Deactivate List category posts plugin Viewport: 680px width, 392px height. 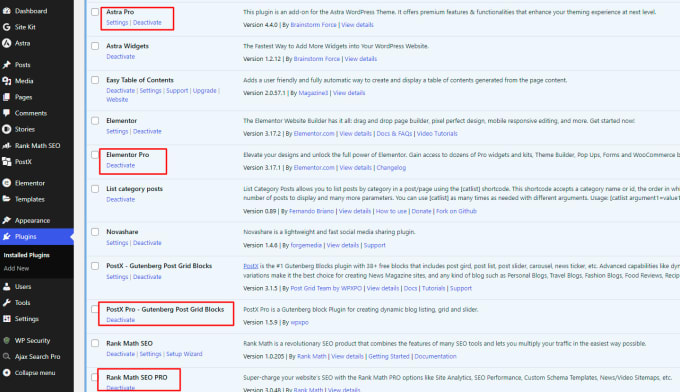tap(121, 199)
